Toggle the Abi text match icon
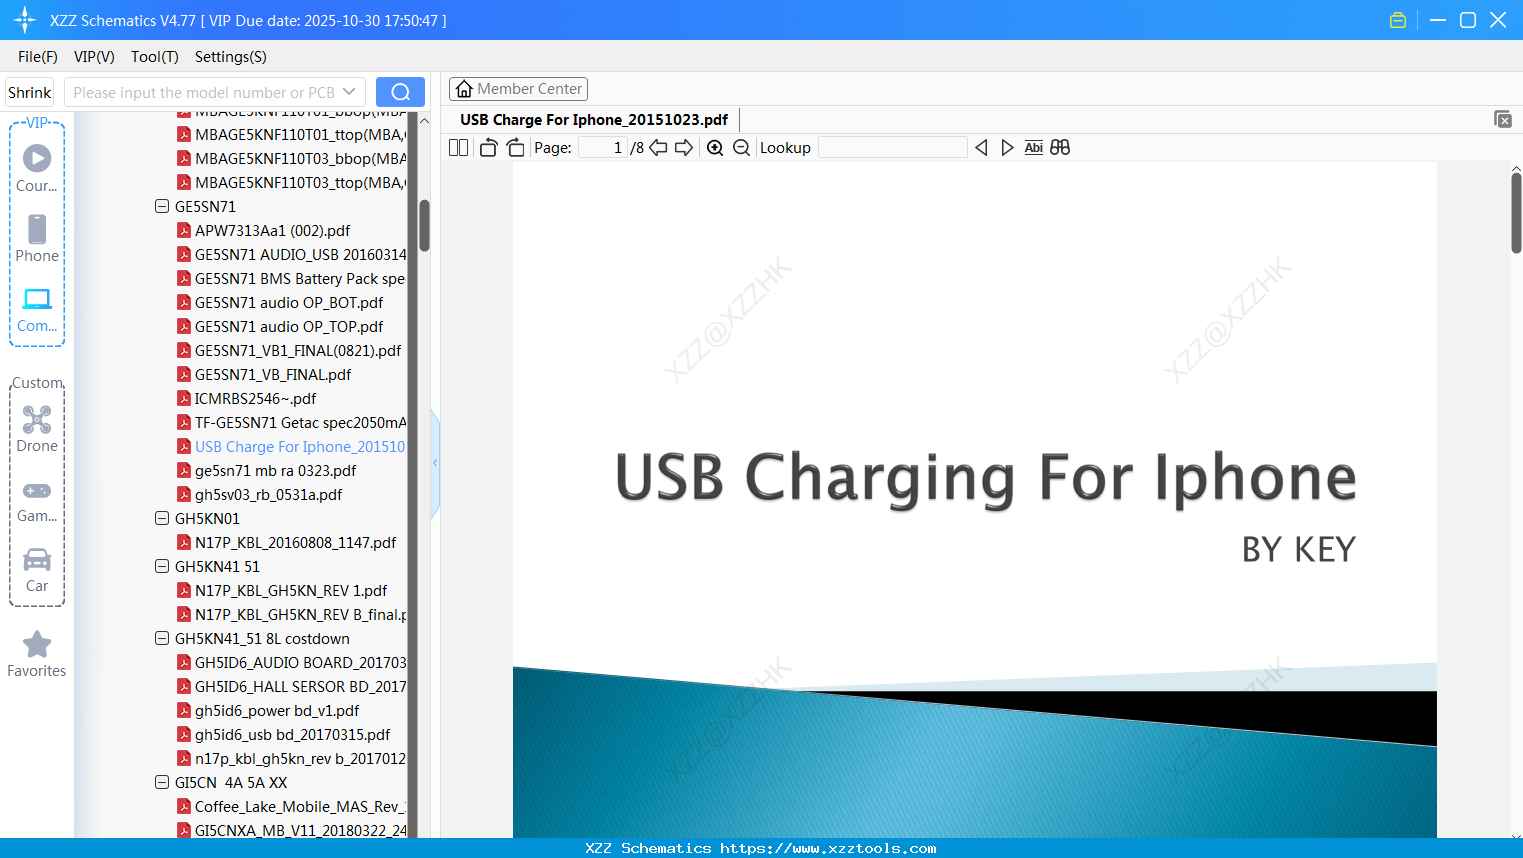This screenshot has width=1523, height=858. [x=1034, y=147]
